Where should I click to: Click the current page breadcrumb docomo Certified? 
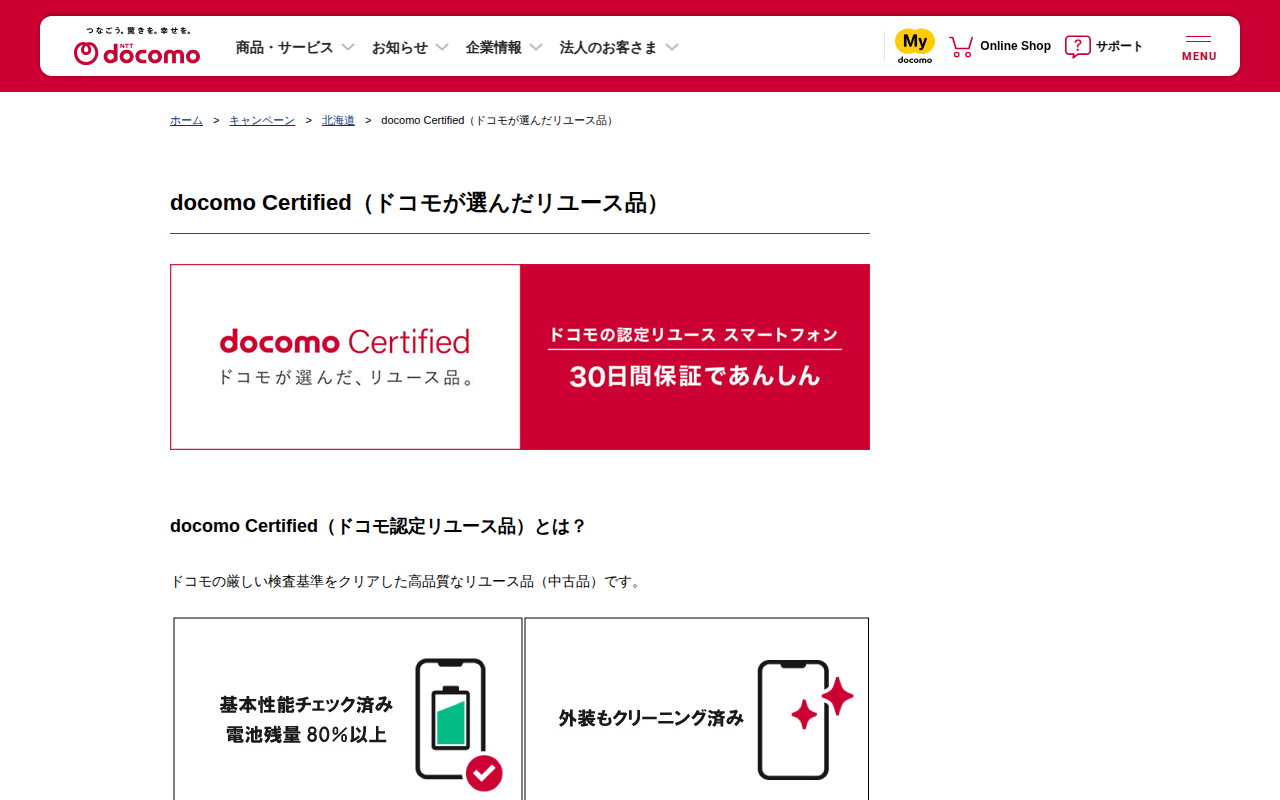[499, 120]
